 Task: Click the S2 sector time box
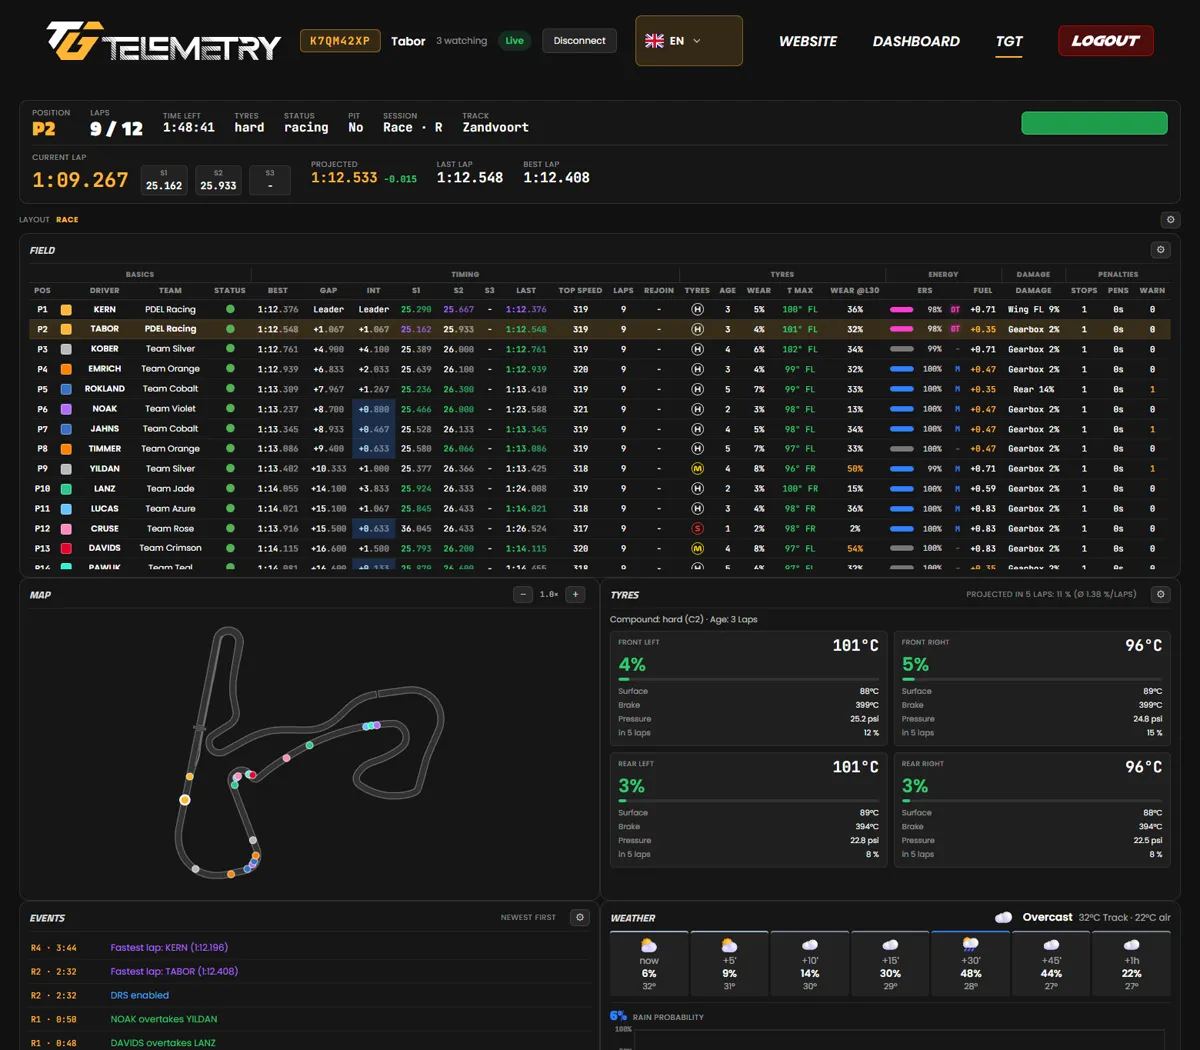[x=218, y=180]
